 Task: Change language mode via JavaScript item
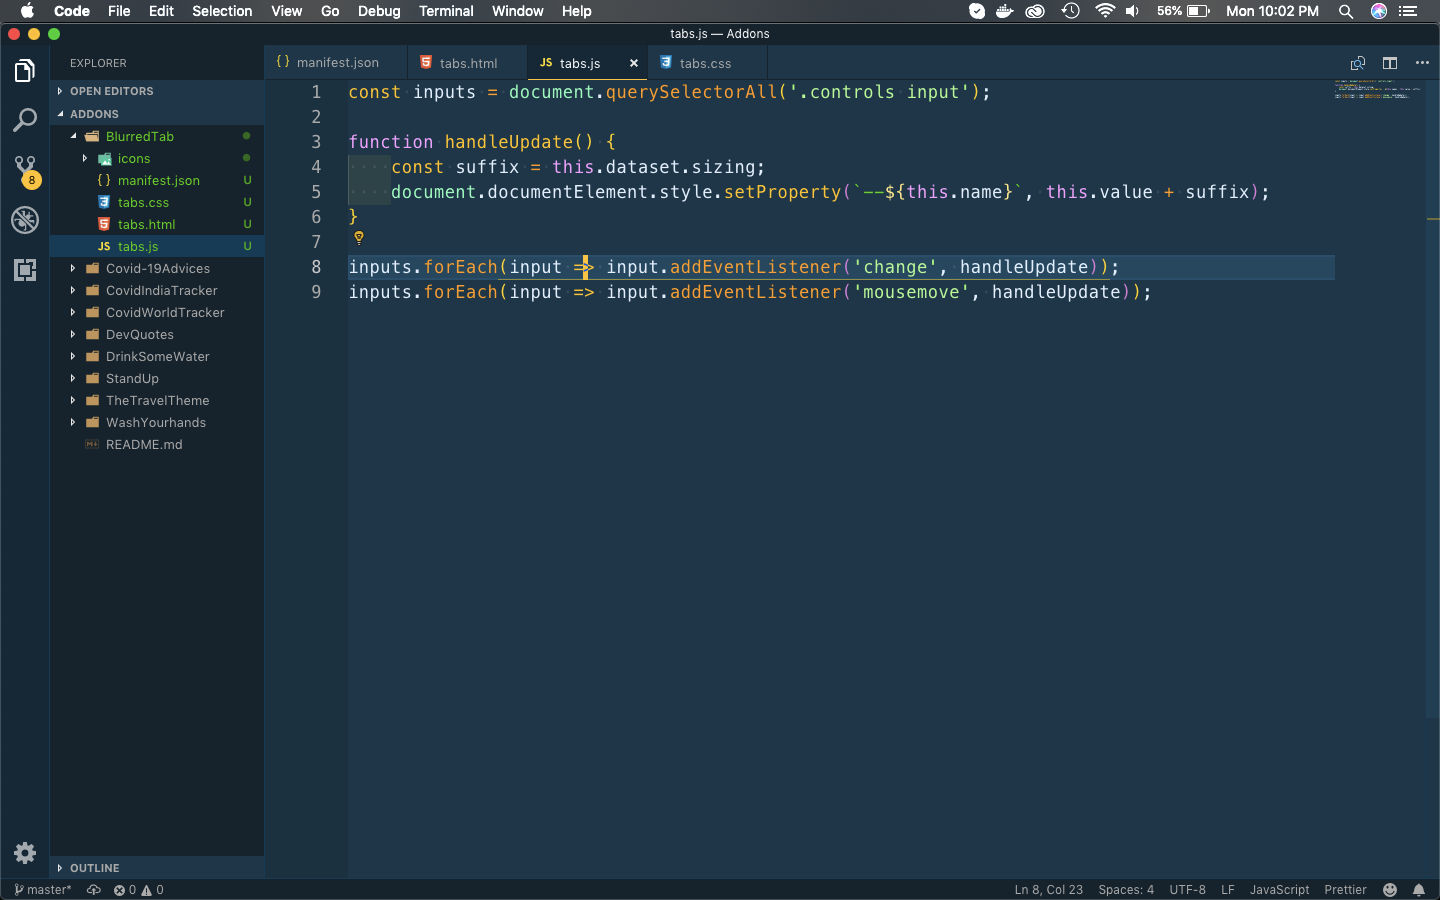coord(1279,890)
